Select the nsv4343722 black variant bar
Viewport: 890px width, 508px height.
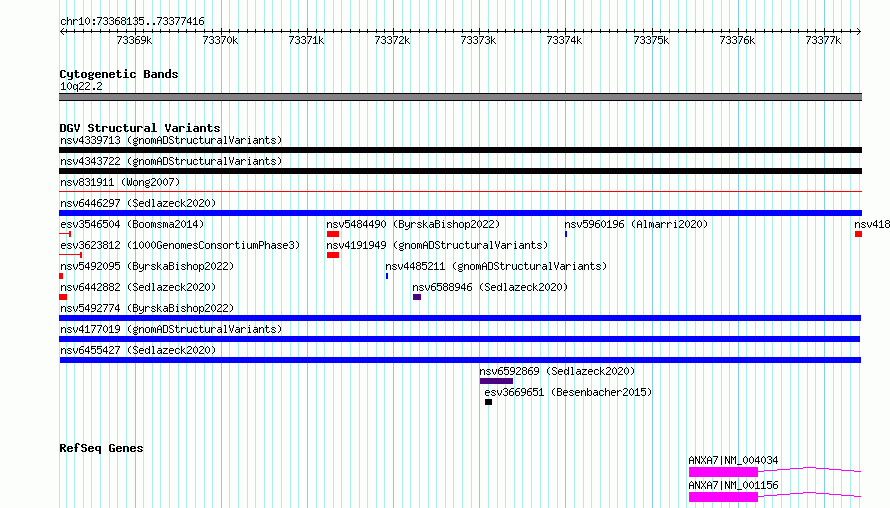coord(460,171)
